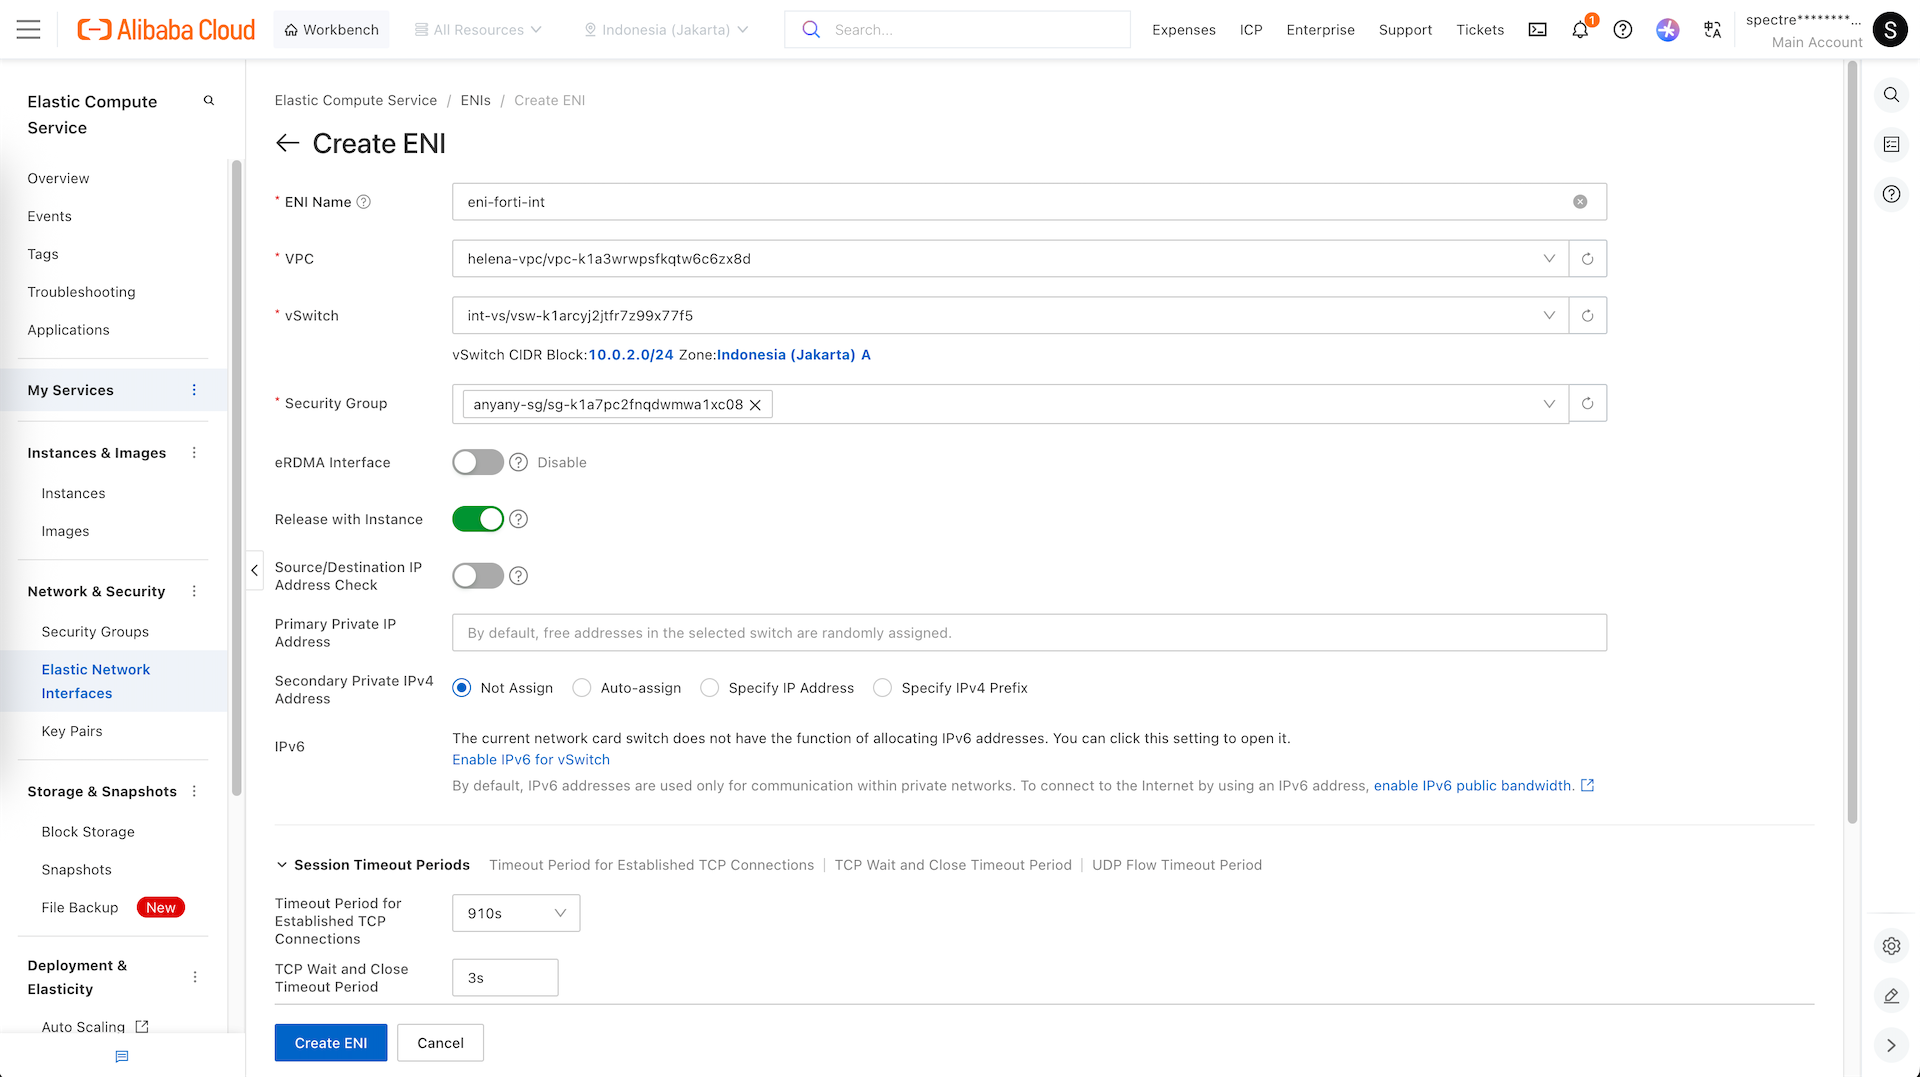Go back using the Create ENI arrow
Screen dimensions: 1920x1077
tap(288, 144)
